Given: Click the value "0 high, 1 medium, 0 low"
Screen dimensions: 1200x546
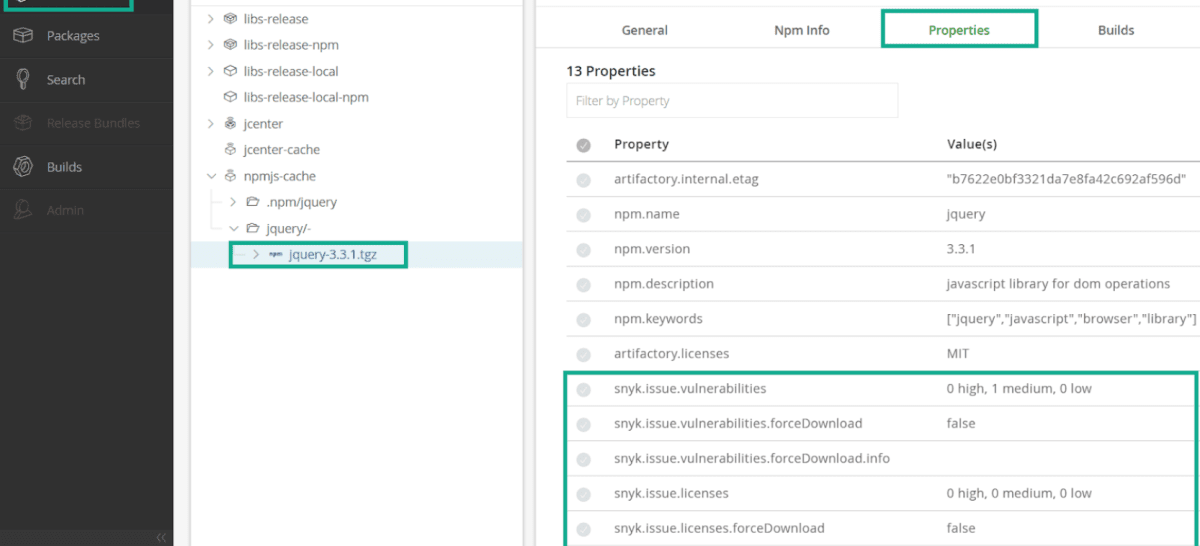Looking at the screenshot, I should [1019, 388].
